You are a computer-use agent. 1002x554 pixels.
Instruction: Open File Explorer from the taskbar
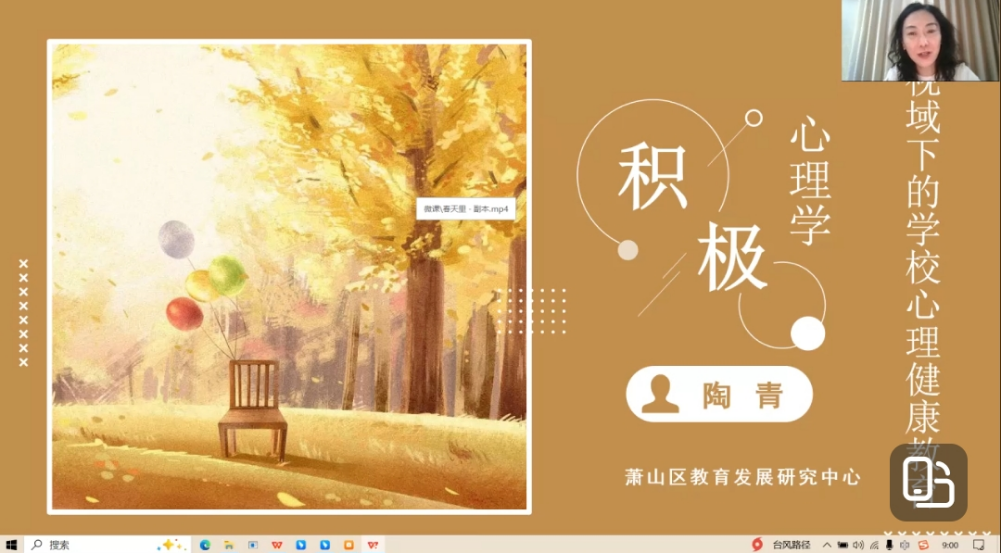click(229, 545)
